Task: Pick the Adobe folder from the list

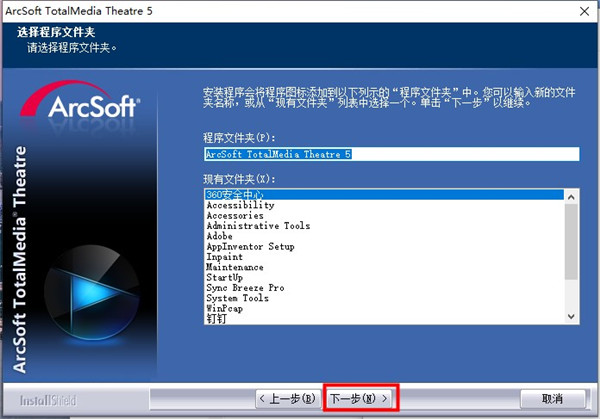Action: [x=219, y=236]
